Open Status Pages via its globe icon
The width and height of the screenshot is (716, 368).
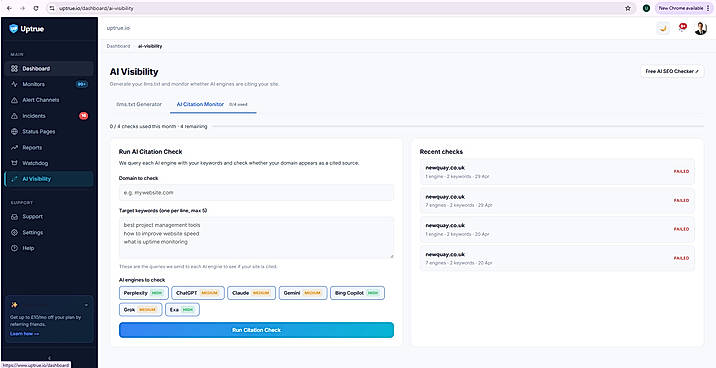[14, 131]
